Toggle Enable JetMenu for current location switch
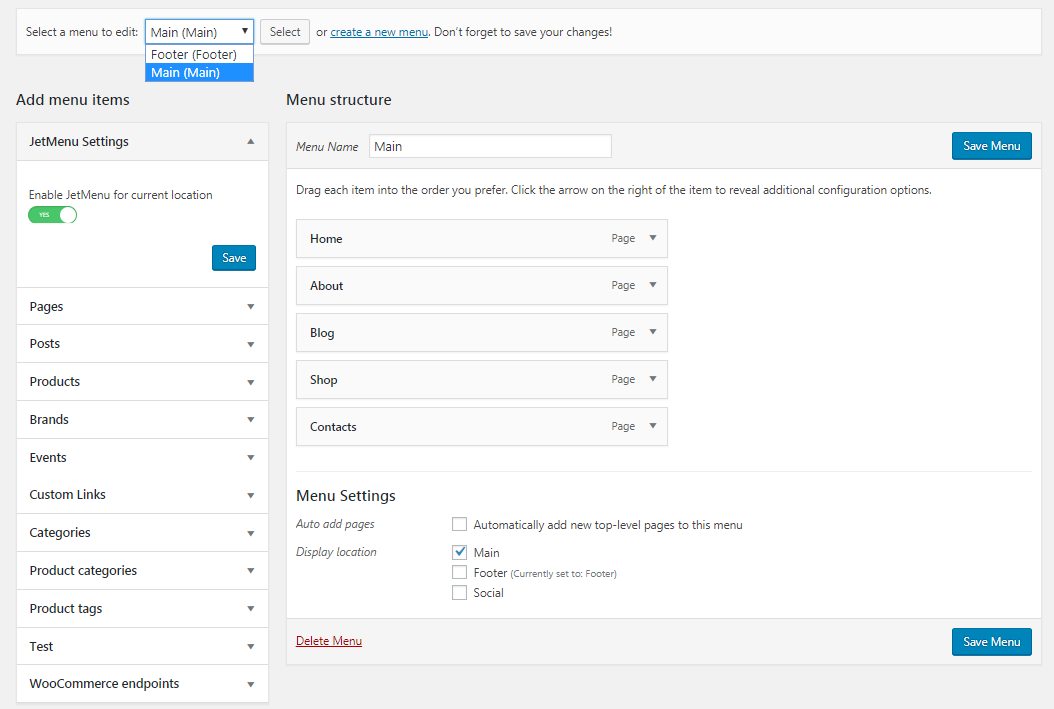Image resolution: width=1054 pixels, height=709 pixels. tap(53, 215)
